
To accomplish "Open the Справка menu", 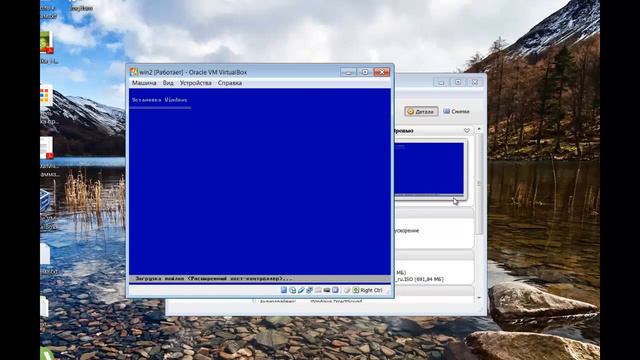I will coord(230,83).
